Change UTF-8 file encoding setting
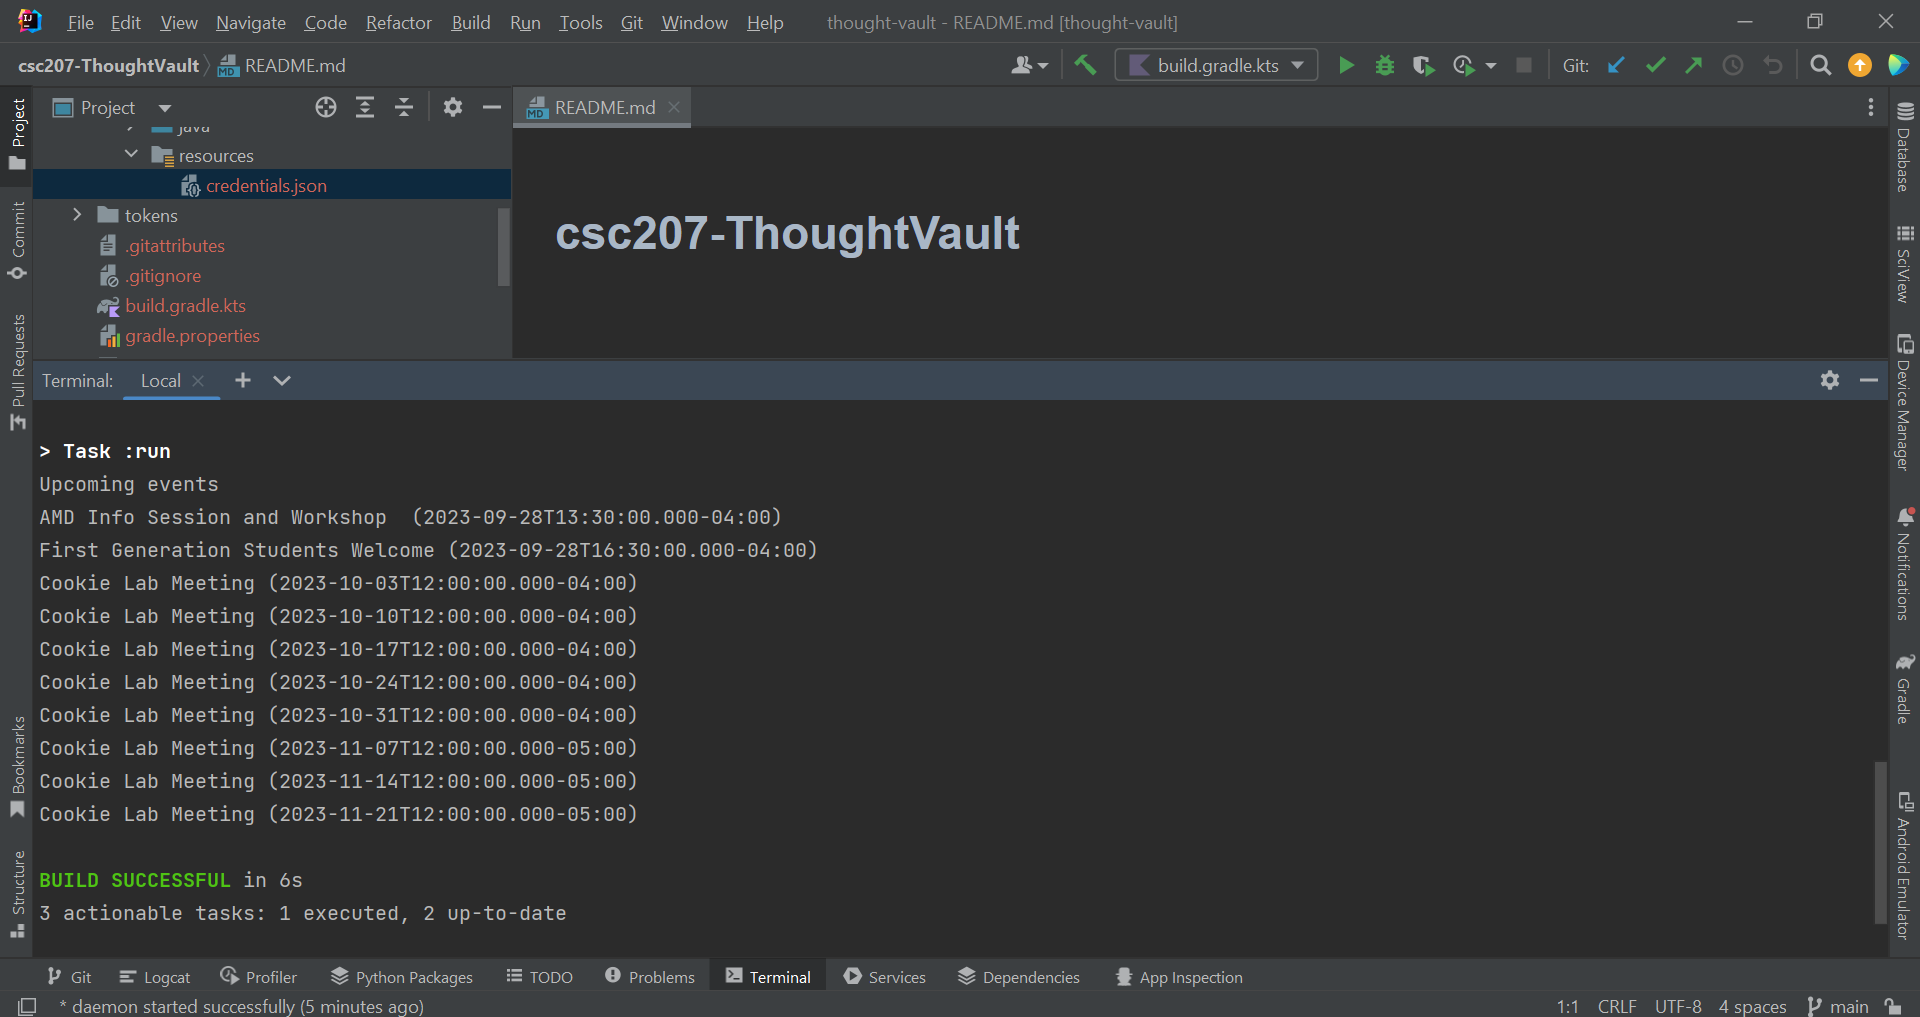This screenshot has width=1920, height=1017. coord(1678,1006)
